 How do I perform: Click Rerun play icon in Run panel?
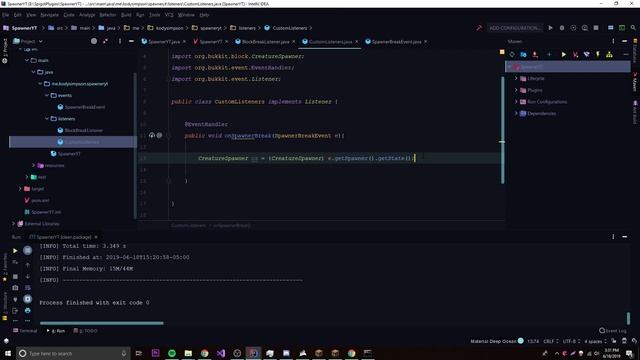click(15, 251)
